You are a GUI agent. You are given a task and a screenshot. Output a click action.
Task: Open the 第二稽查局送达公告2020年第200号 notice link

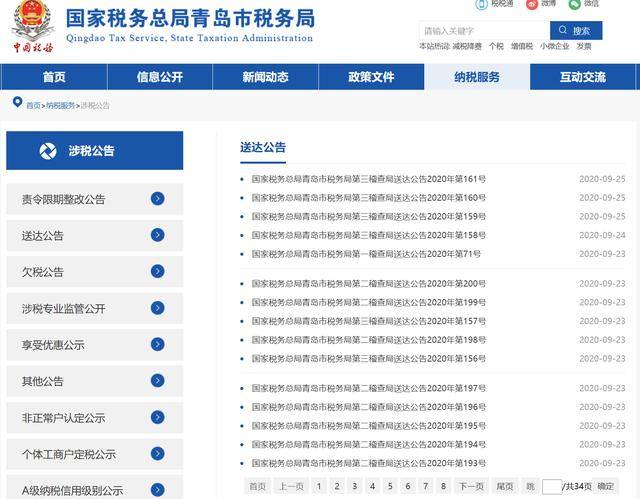coord(369,284)
